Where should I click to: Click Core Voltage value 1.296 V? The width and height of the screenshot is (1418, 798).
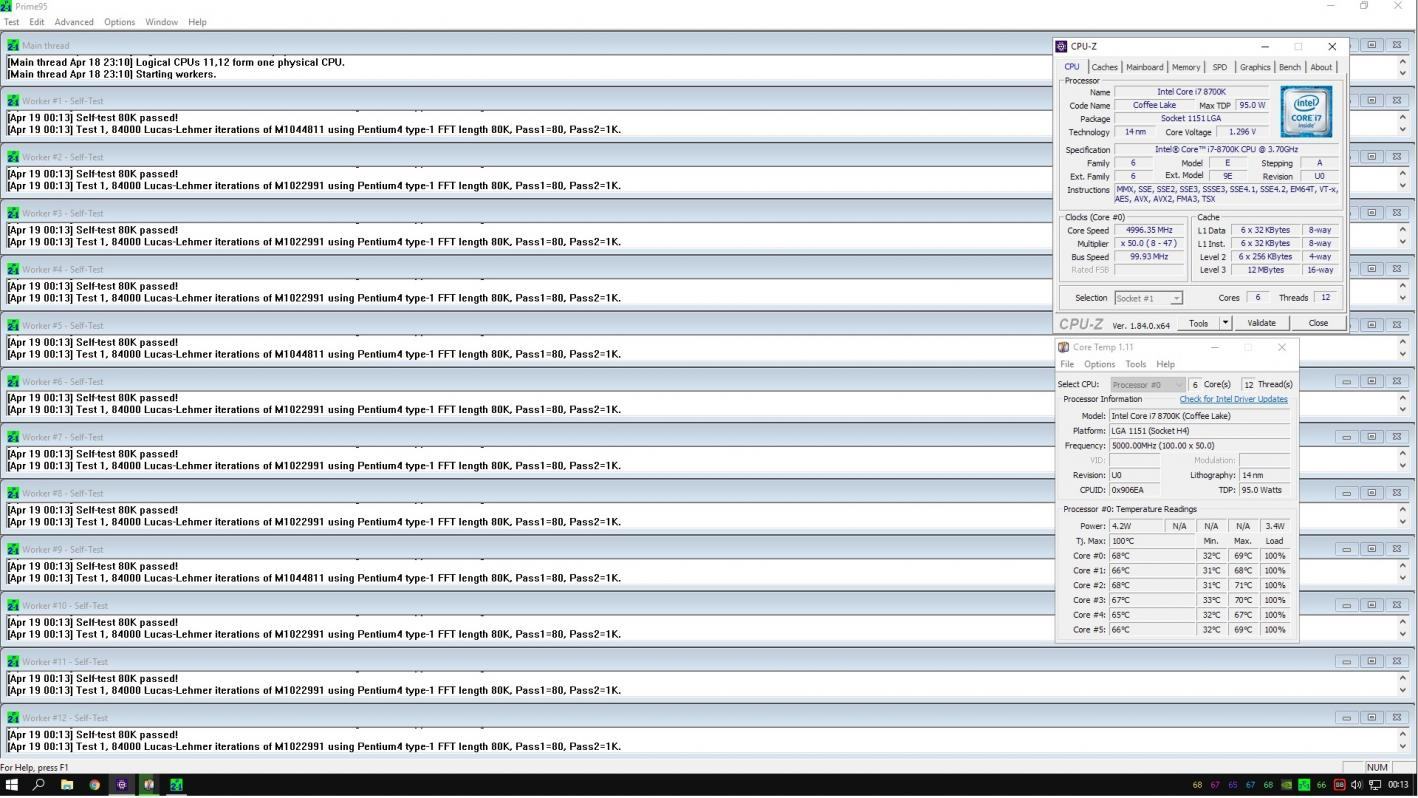pyautogui.click(x=1240, y=131)
